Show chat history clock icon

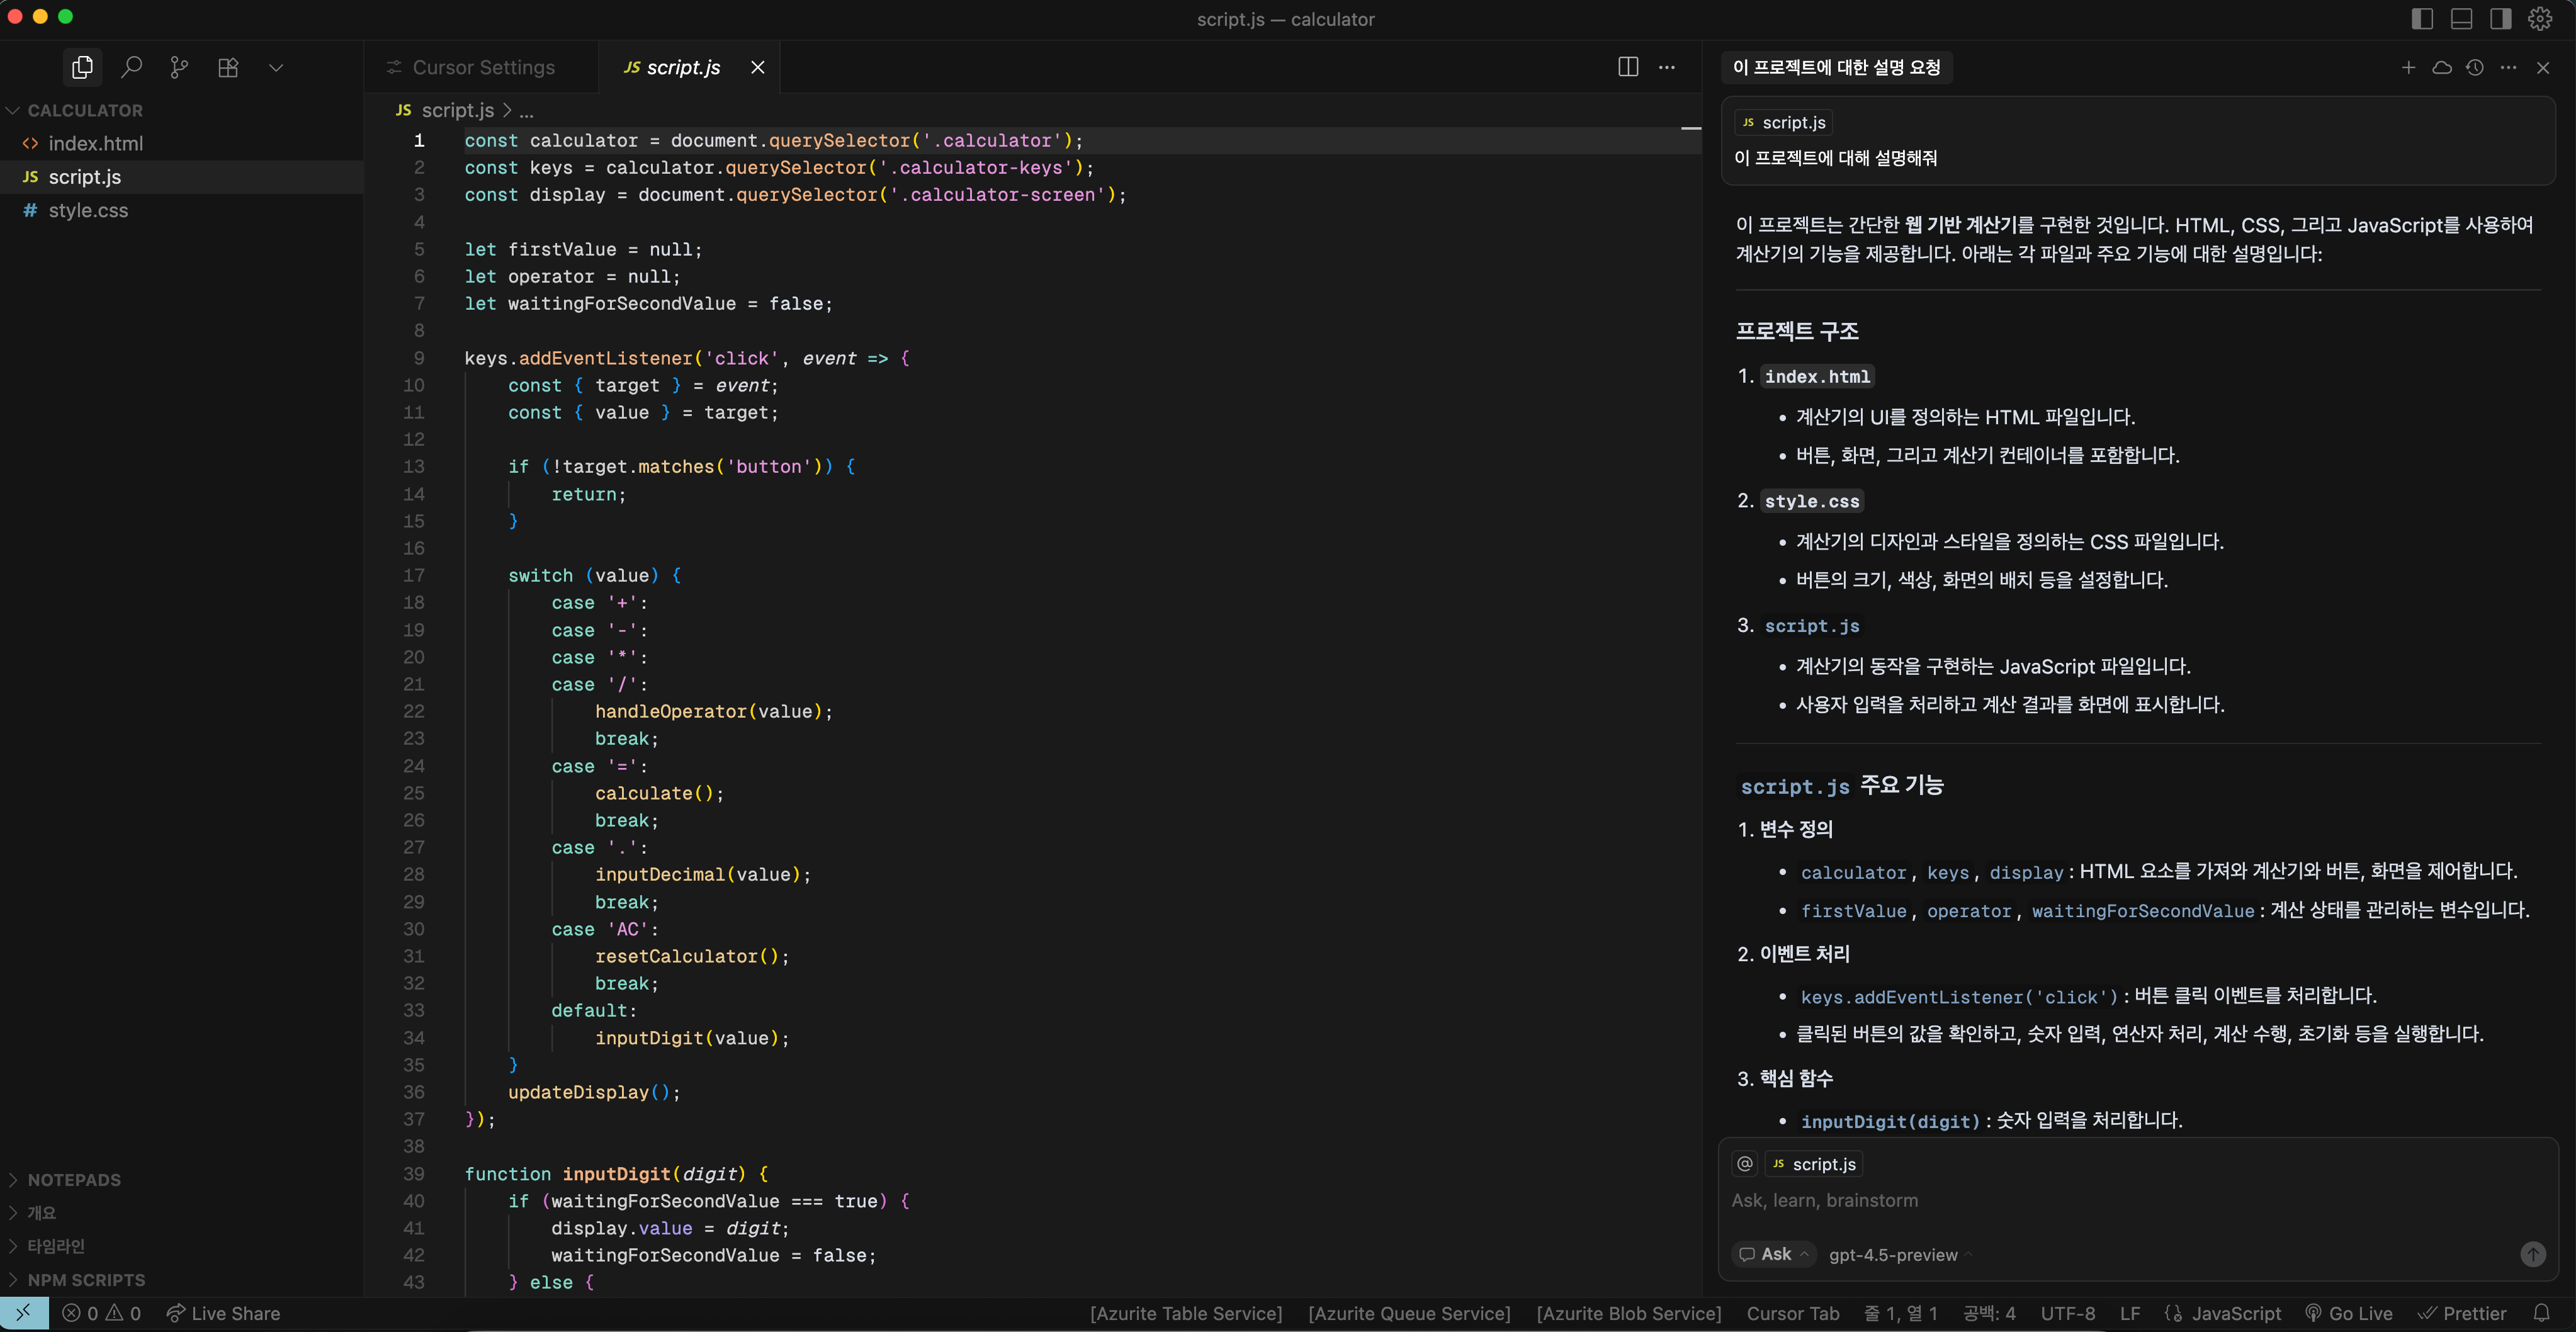click(2475, 67)
